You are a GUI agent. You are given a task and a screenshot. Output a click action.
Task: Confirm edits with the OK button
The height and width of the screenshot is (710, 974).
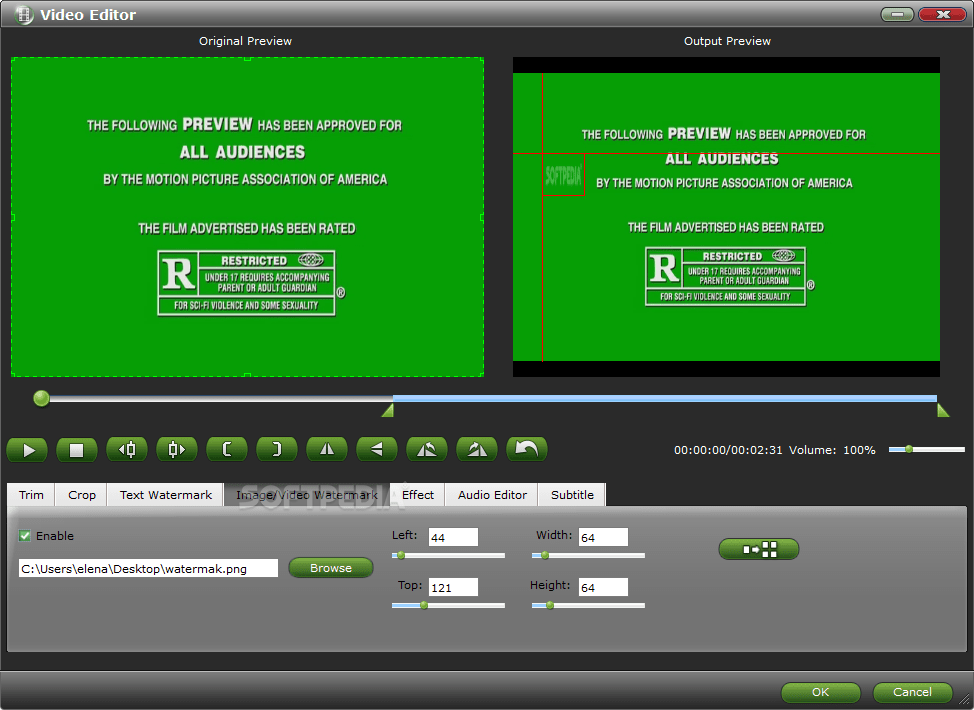tap(821, 692)
